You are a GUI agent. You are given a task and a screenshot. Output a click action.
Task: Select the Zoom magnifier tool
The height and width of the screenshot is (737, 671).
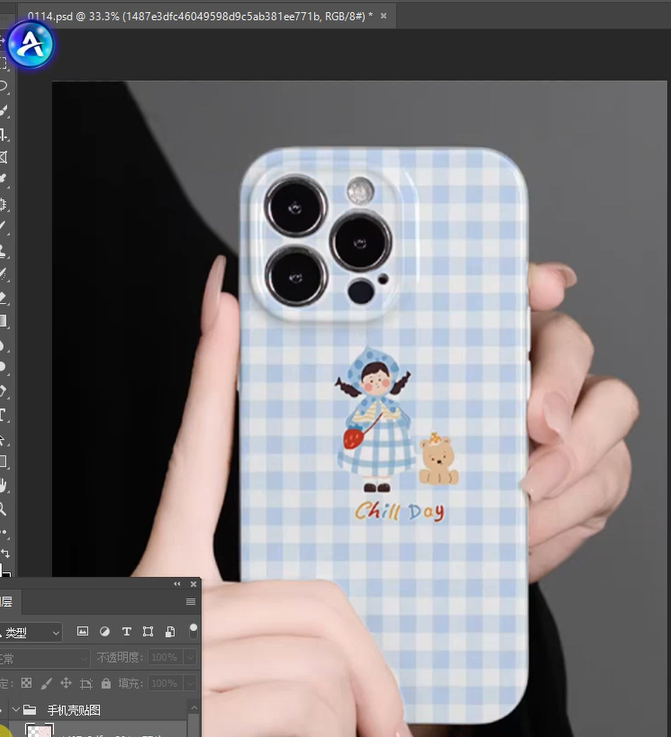click(x=4, y=509)
